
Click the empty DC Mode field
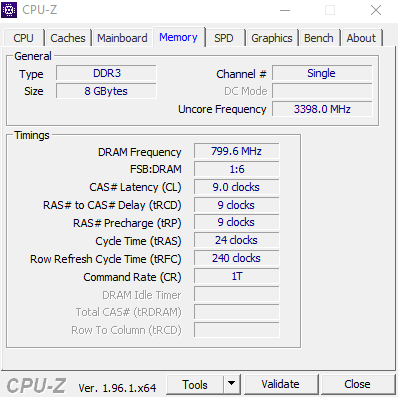point(322,91)
